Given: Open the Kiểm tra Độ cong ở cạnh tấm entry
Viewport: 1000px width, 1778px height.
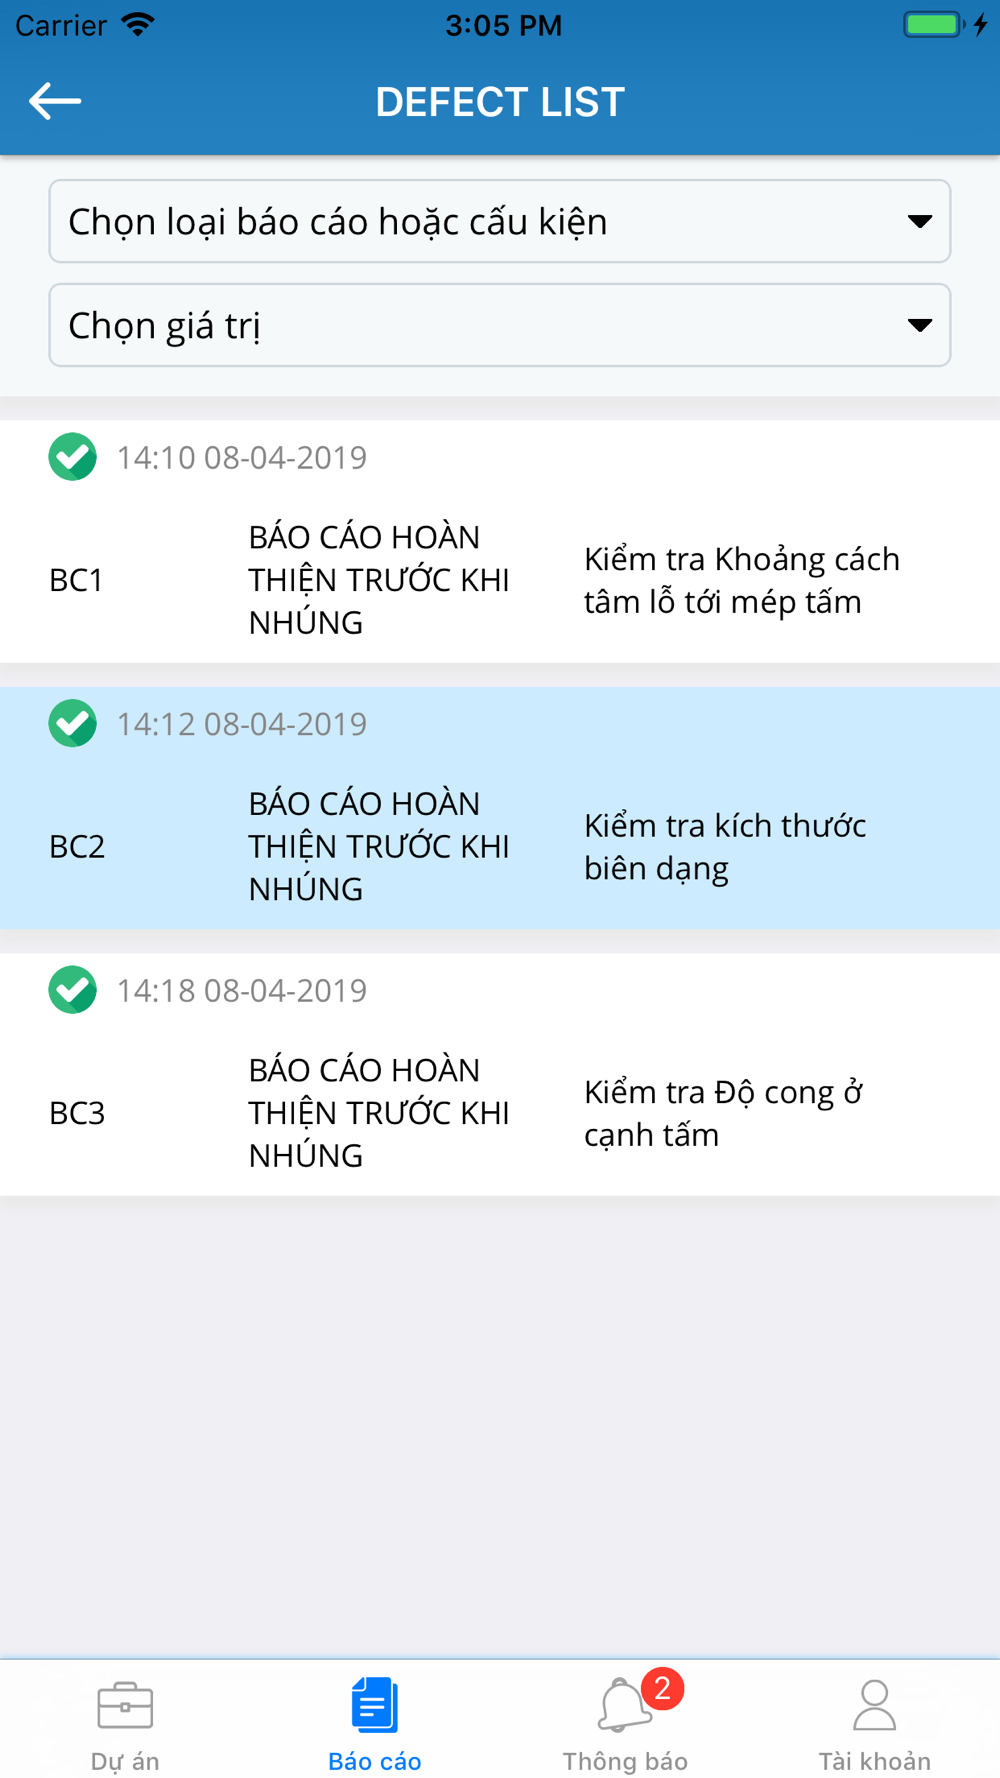Looking at the screenshot, I should [724, 1113].
